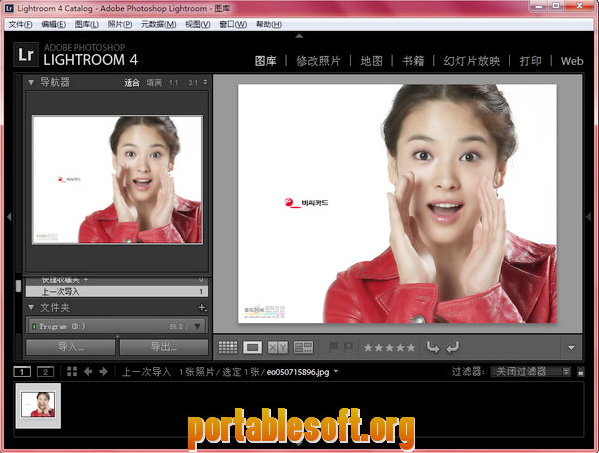Open toolbar content dropdown arrow
This screenshot has height=453, width=599.
point(571,348)
